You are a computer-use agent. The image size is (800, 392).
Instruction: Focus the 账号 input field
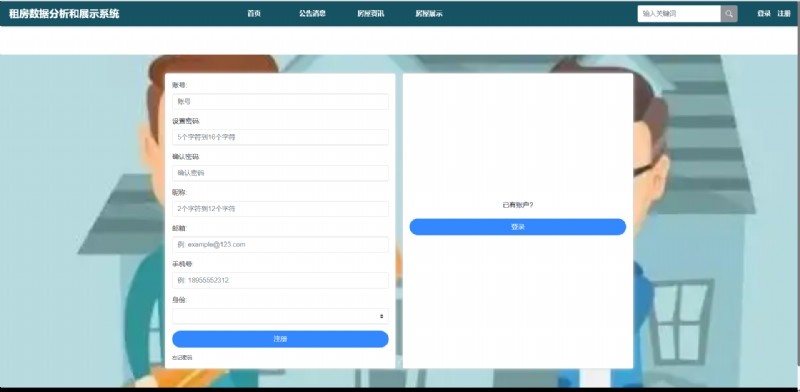(x=280, y=102)
